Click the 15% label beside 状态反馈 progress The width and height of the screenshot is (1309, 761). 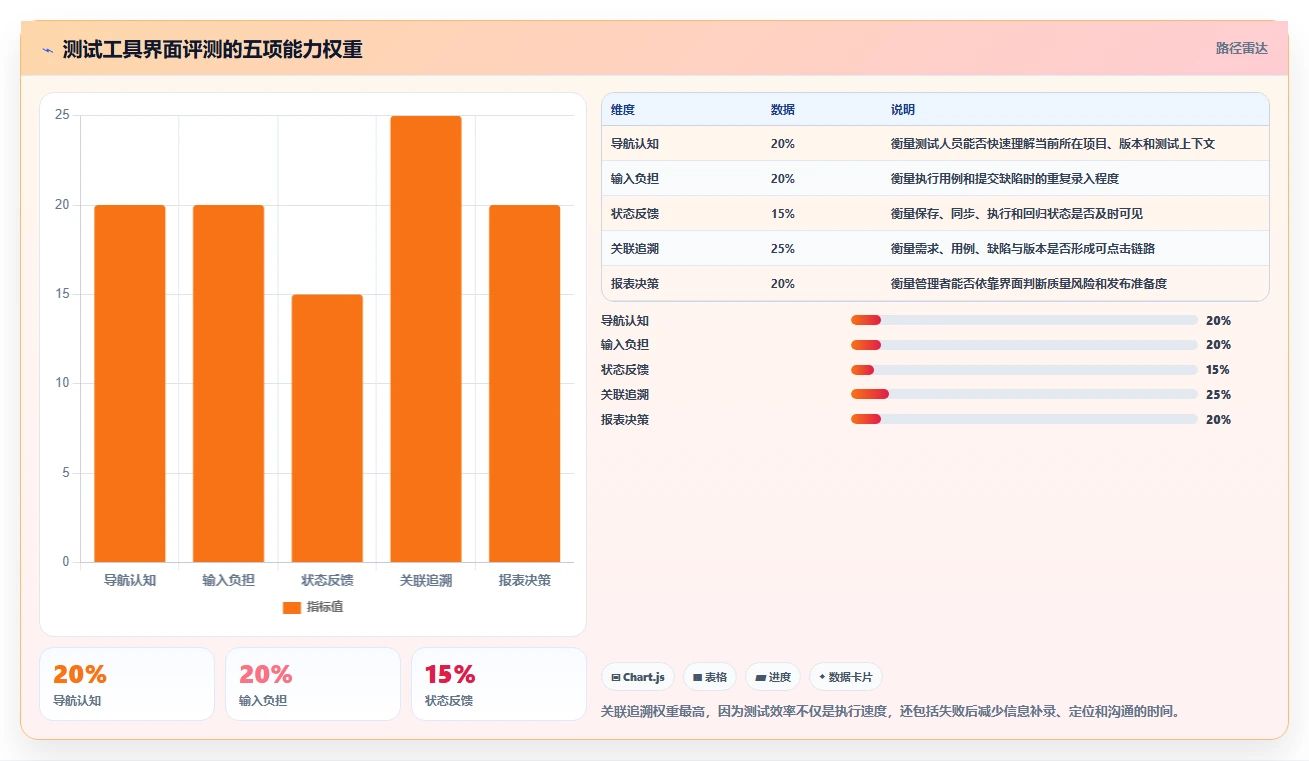[x=1218, y=370]
